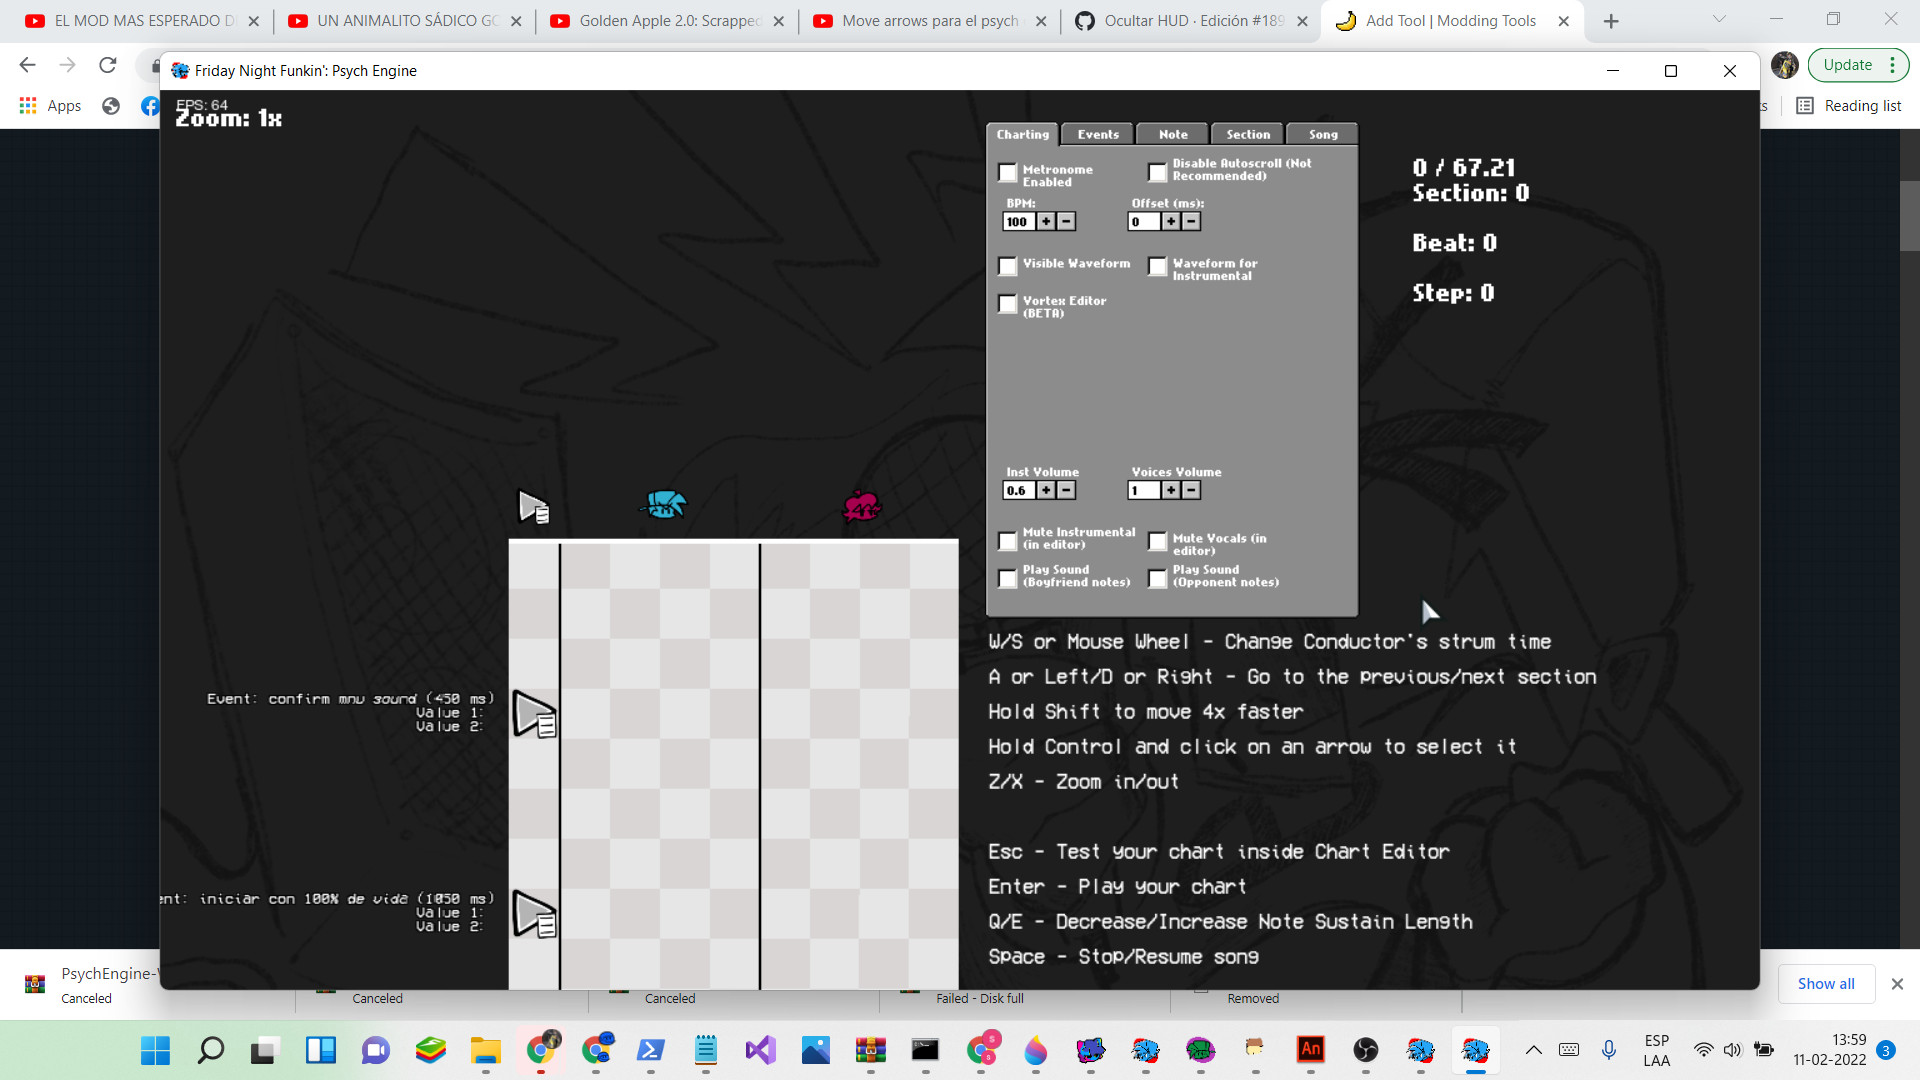Select the iniciar con 100% de vida event
This screenshot has height=1080, width=1920.
535,915
